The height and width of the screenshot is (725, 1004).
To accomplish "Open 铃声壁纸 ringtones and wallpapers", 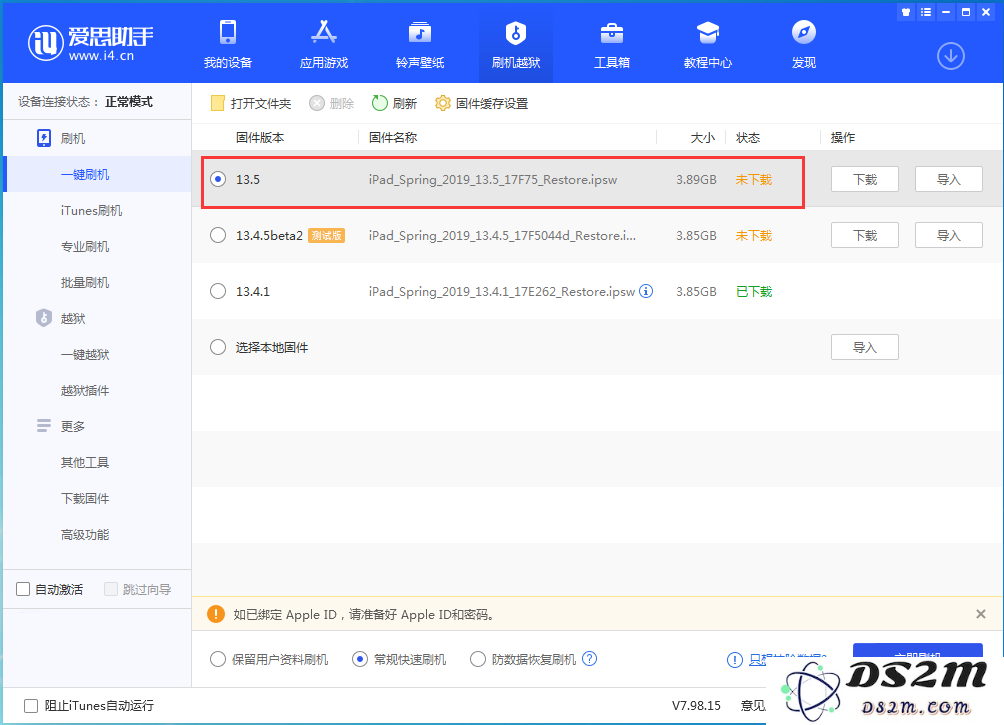I will 419,44.
